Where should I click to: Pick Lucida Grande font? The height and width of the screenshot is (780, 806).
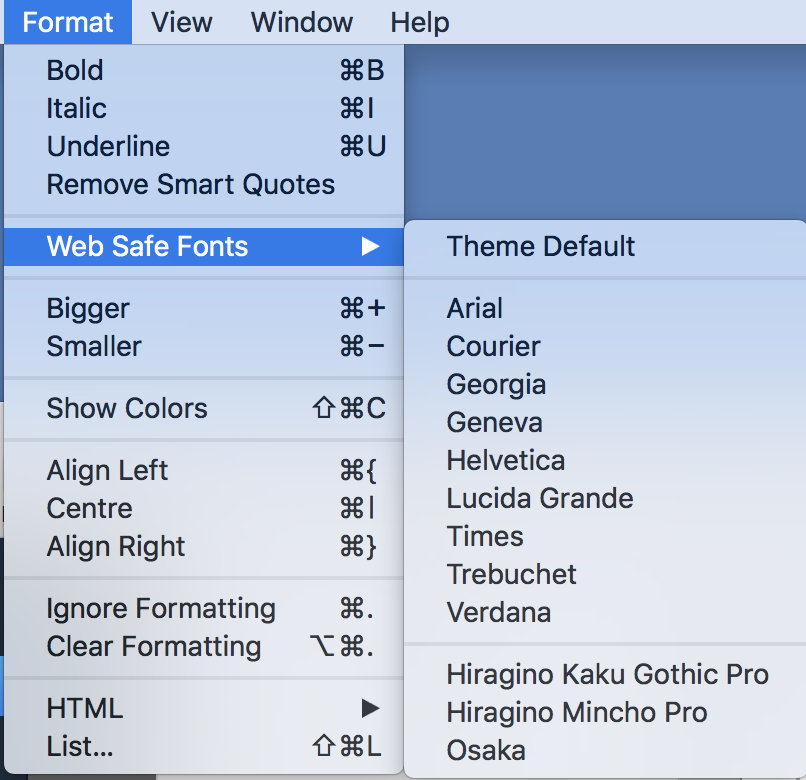(x=605, y=498)
